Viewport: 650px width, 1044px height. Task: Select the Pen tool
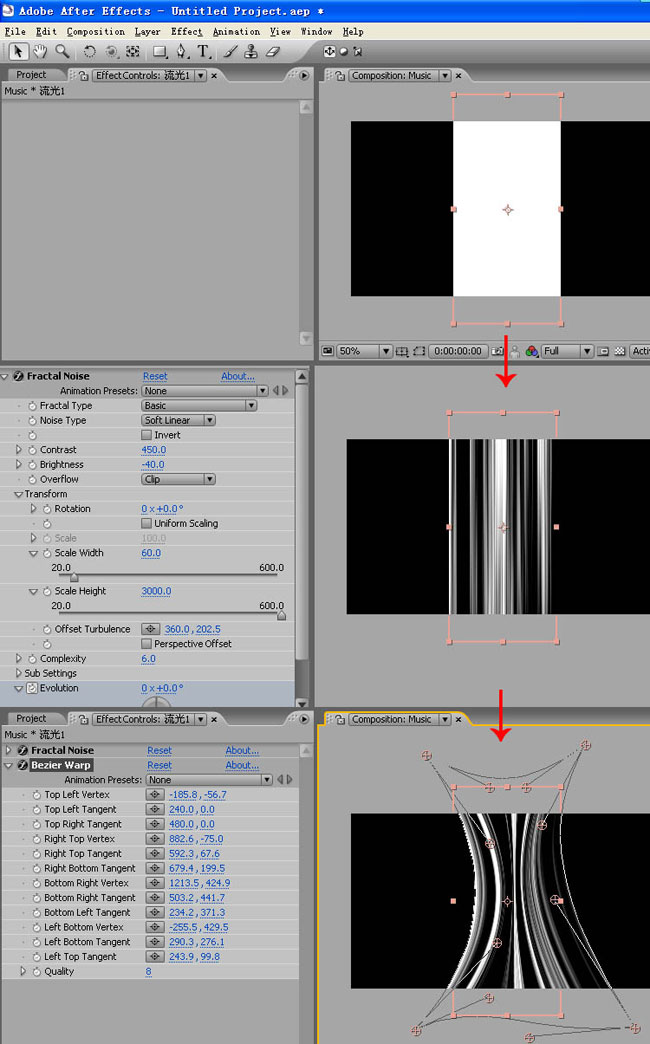click(181, 52)
